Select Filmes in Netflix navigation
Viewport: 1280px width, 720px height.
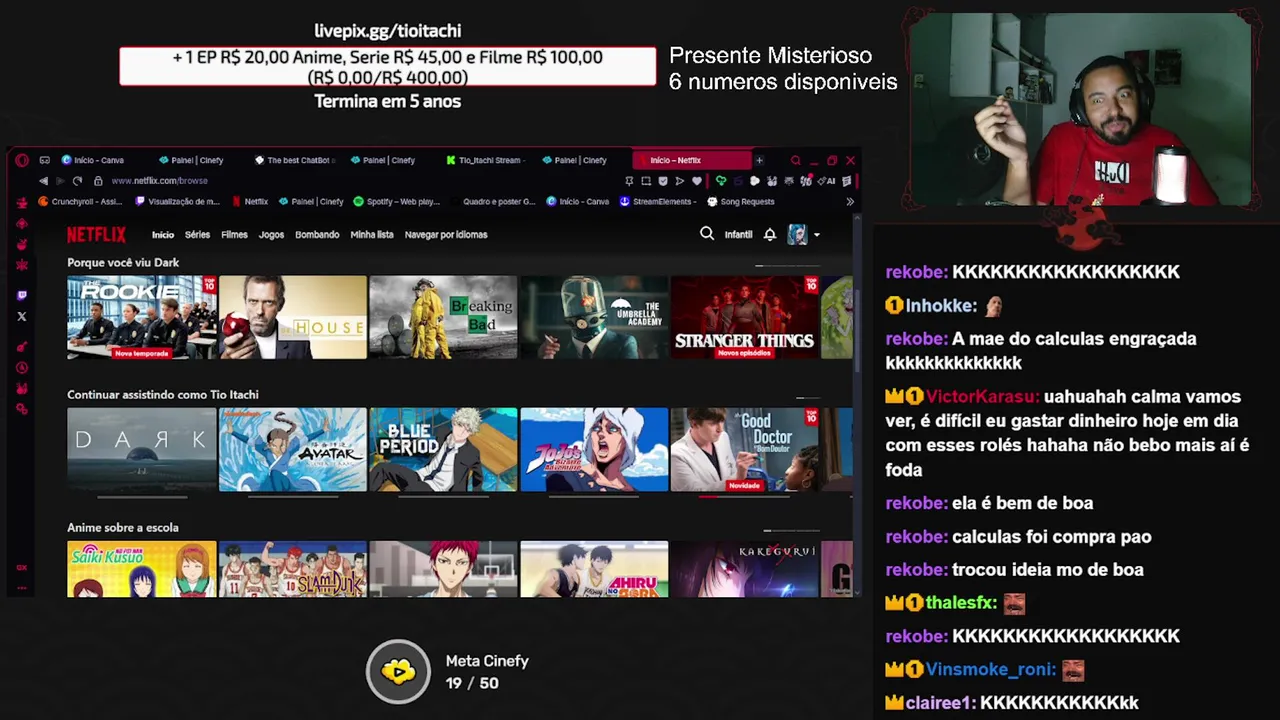[234, 235]
